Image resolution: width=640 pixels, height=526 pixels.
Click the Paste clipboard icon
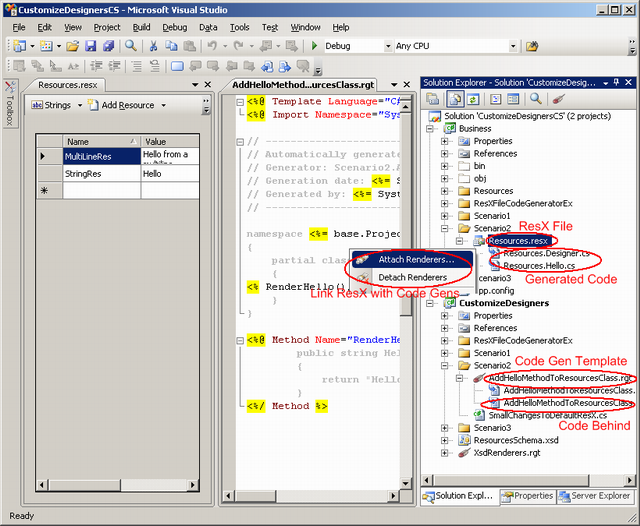[189, 46]
